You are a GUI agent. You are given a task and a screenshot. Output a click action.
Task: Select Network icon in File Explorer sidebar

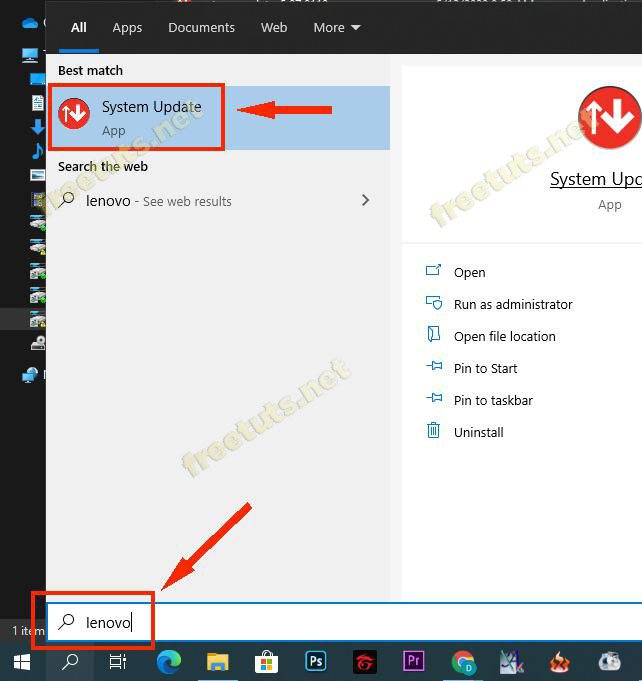30,374
